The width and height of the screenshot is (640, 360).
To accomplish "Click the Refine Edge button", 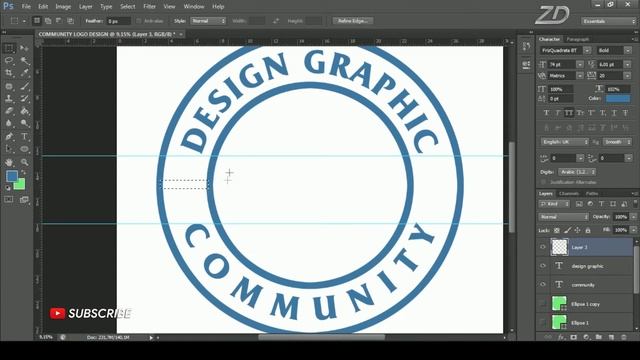I will pos(353,21).
